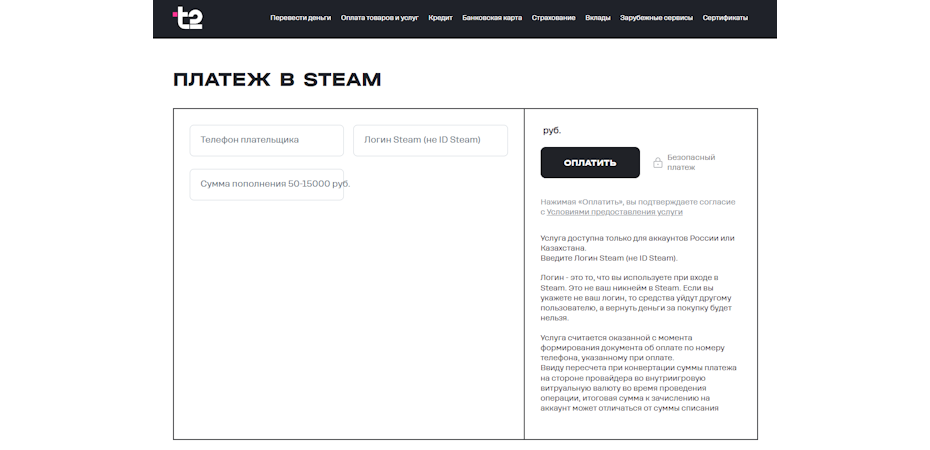Open Зарубежные сервисы in top menu
This screenshot has width=930, height=450.
click(656, 18)
